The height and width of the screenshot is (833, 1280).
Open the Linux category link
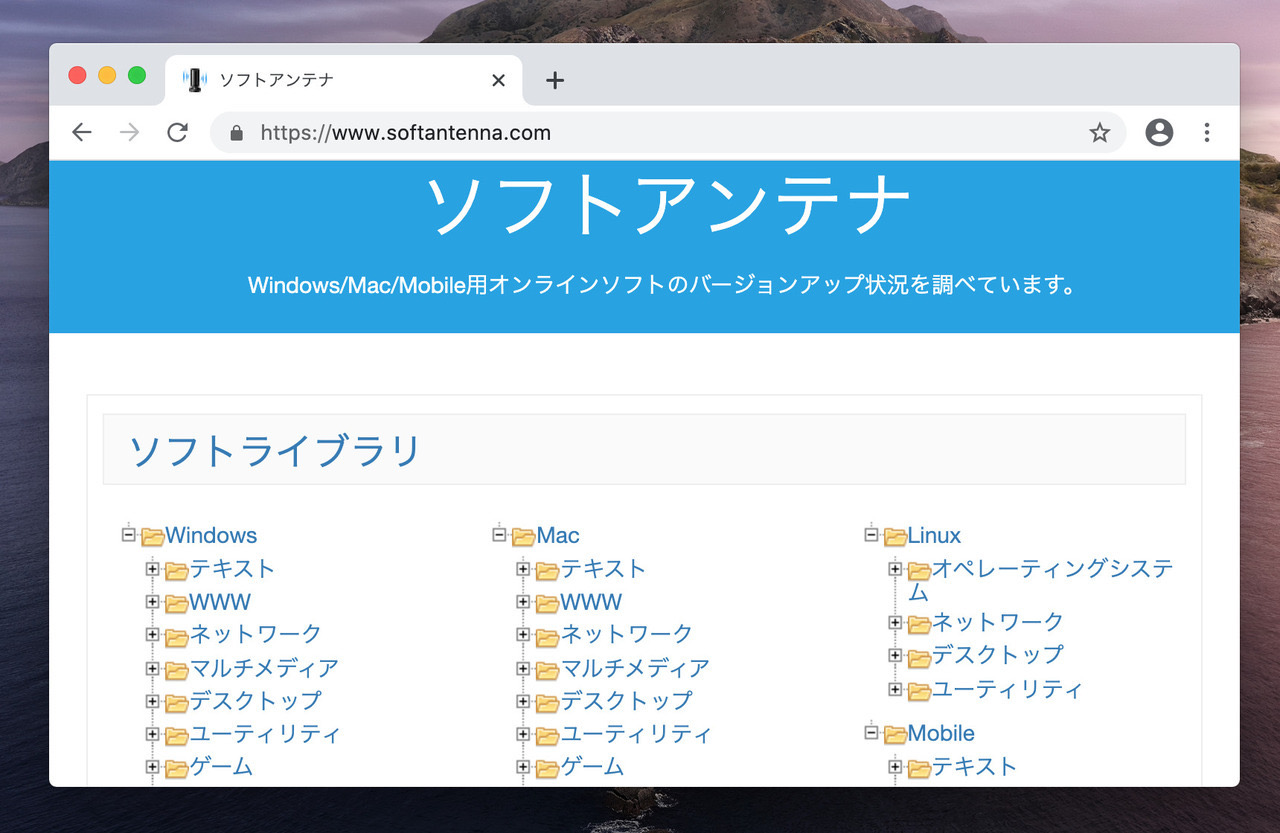click(934, 535)
